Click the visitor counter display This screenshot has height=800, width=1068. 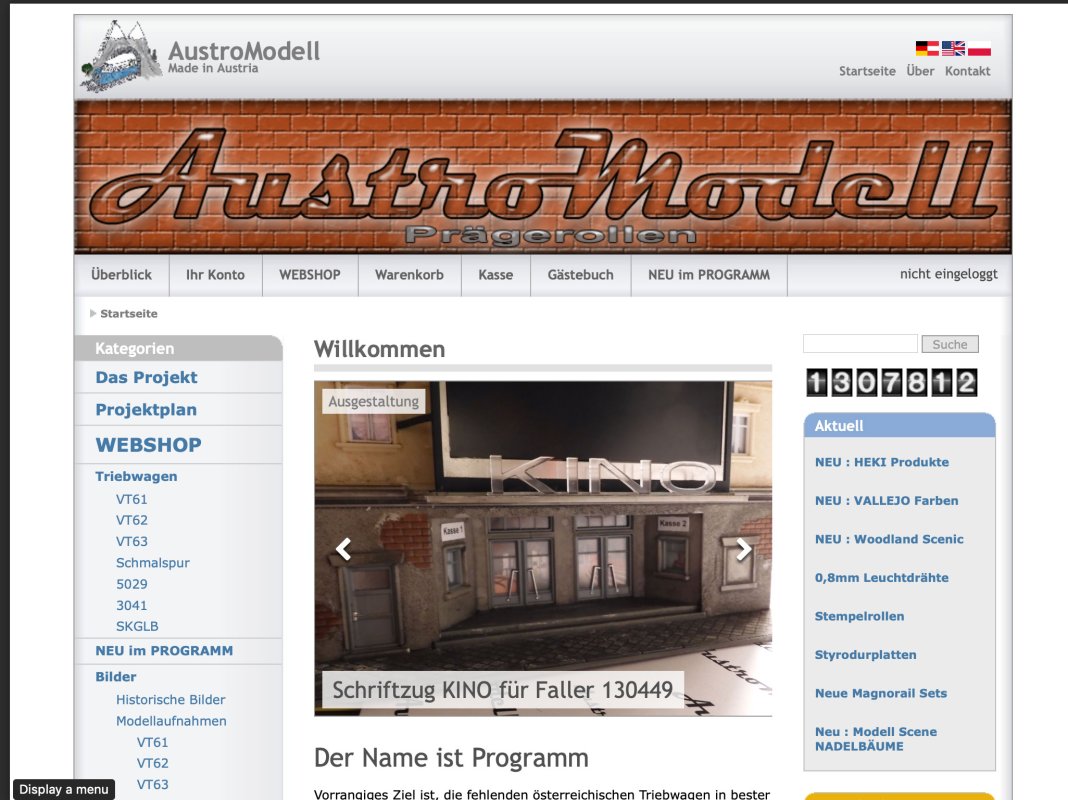point(890,382)
